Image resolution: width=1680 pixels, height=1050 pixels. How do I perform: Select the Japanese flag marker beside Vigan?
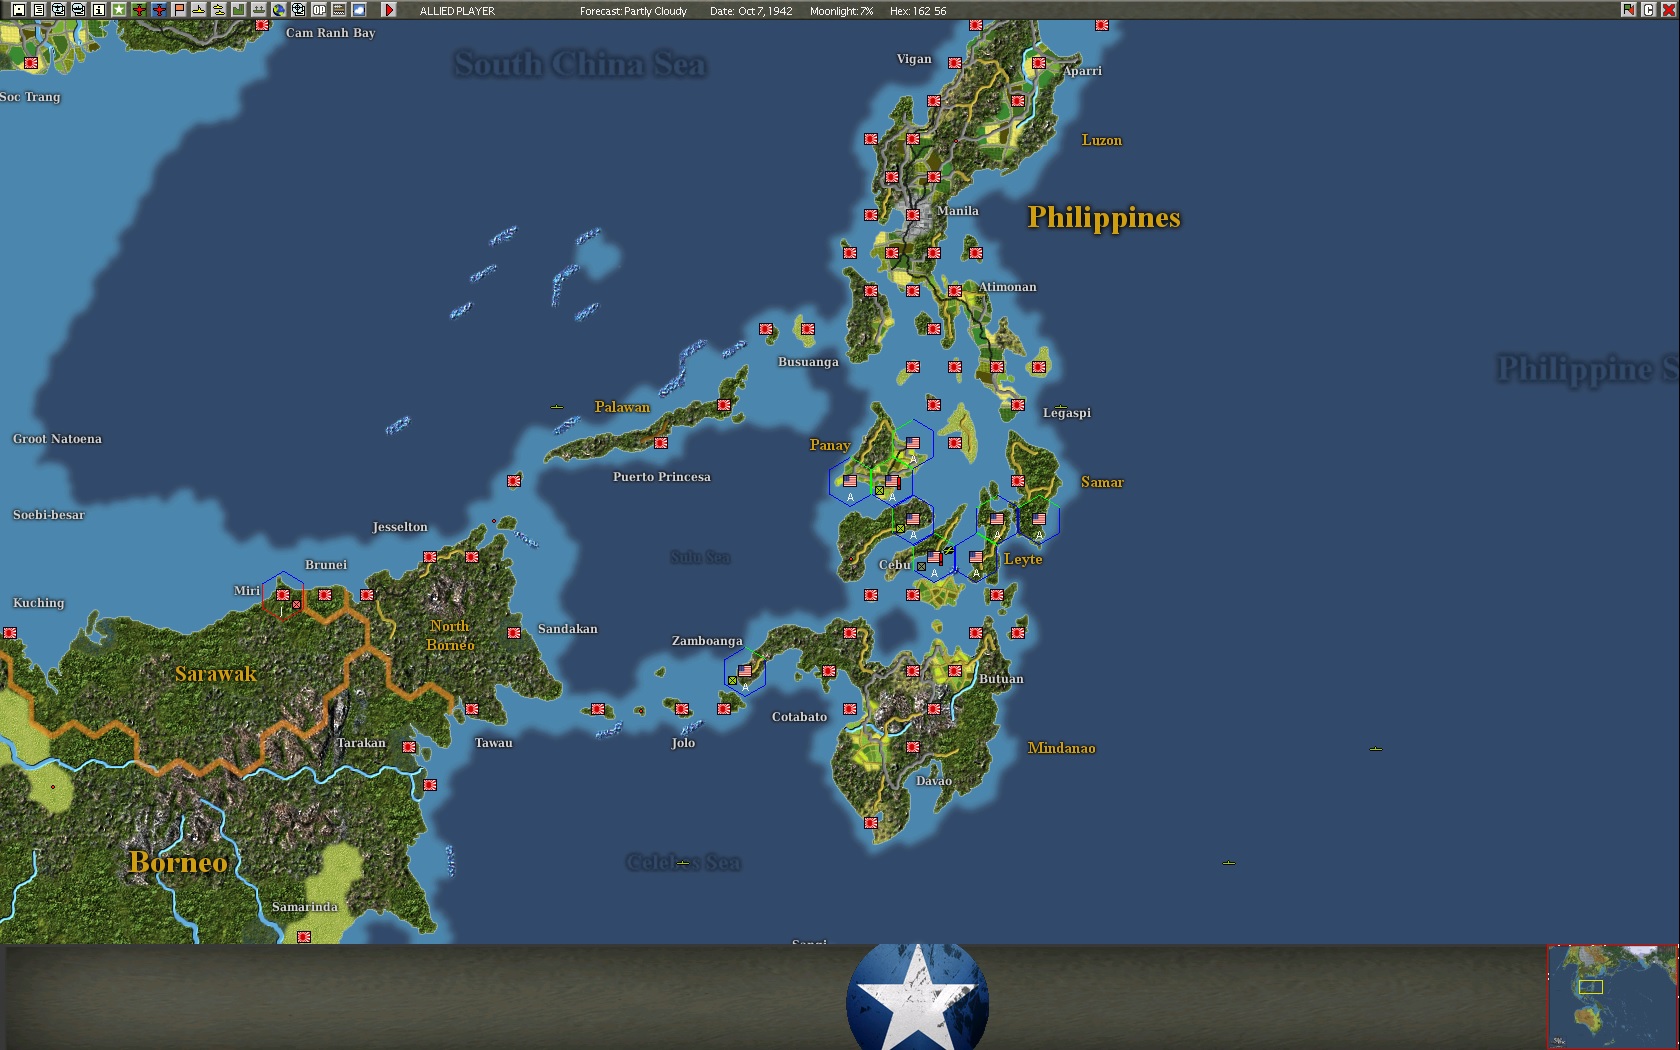click(x=955, y=63)
